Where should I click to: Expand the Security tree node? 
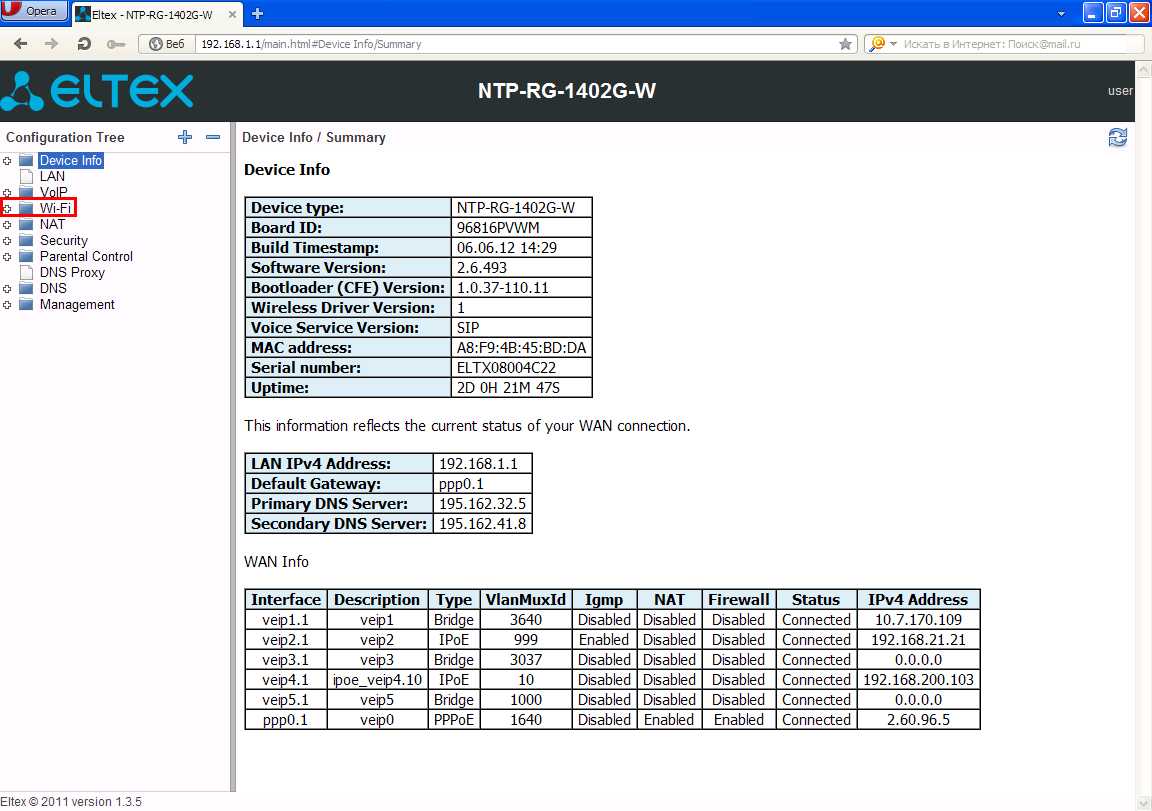tap(8, 240)
